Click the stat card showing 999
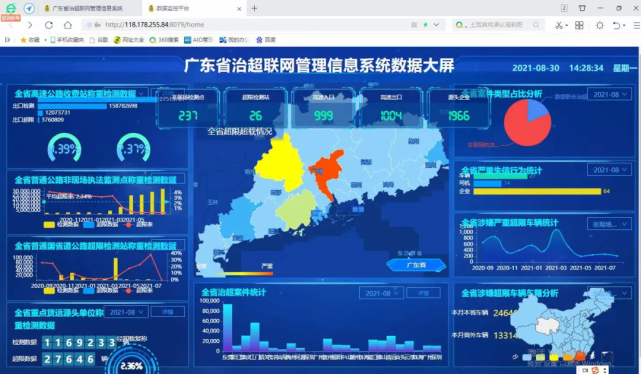 pos(323,108)
